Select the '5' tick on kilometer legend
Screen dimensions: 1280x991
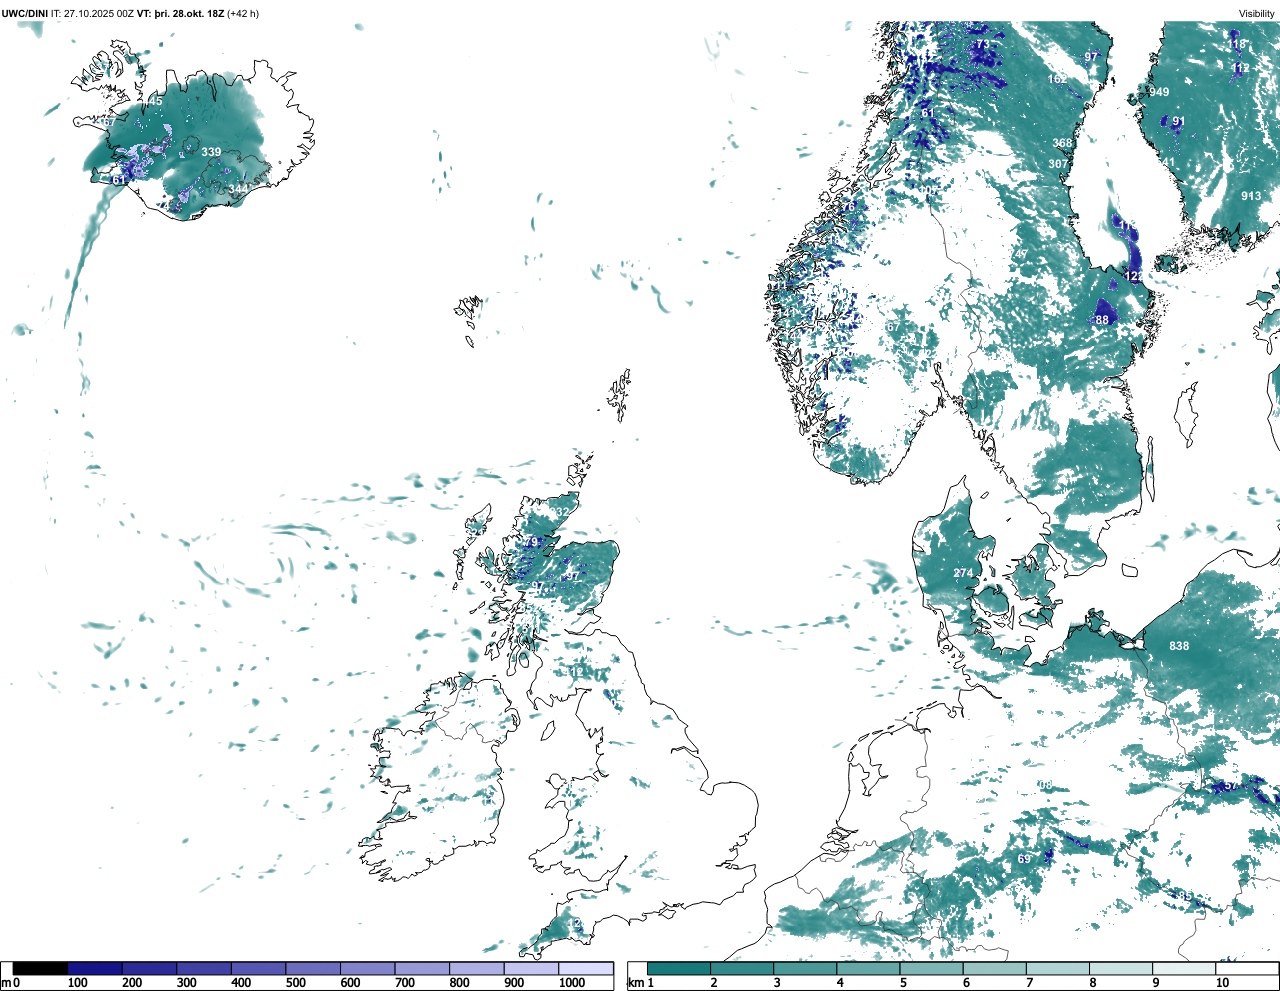[904, 983]
